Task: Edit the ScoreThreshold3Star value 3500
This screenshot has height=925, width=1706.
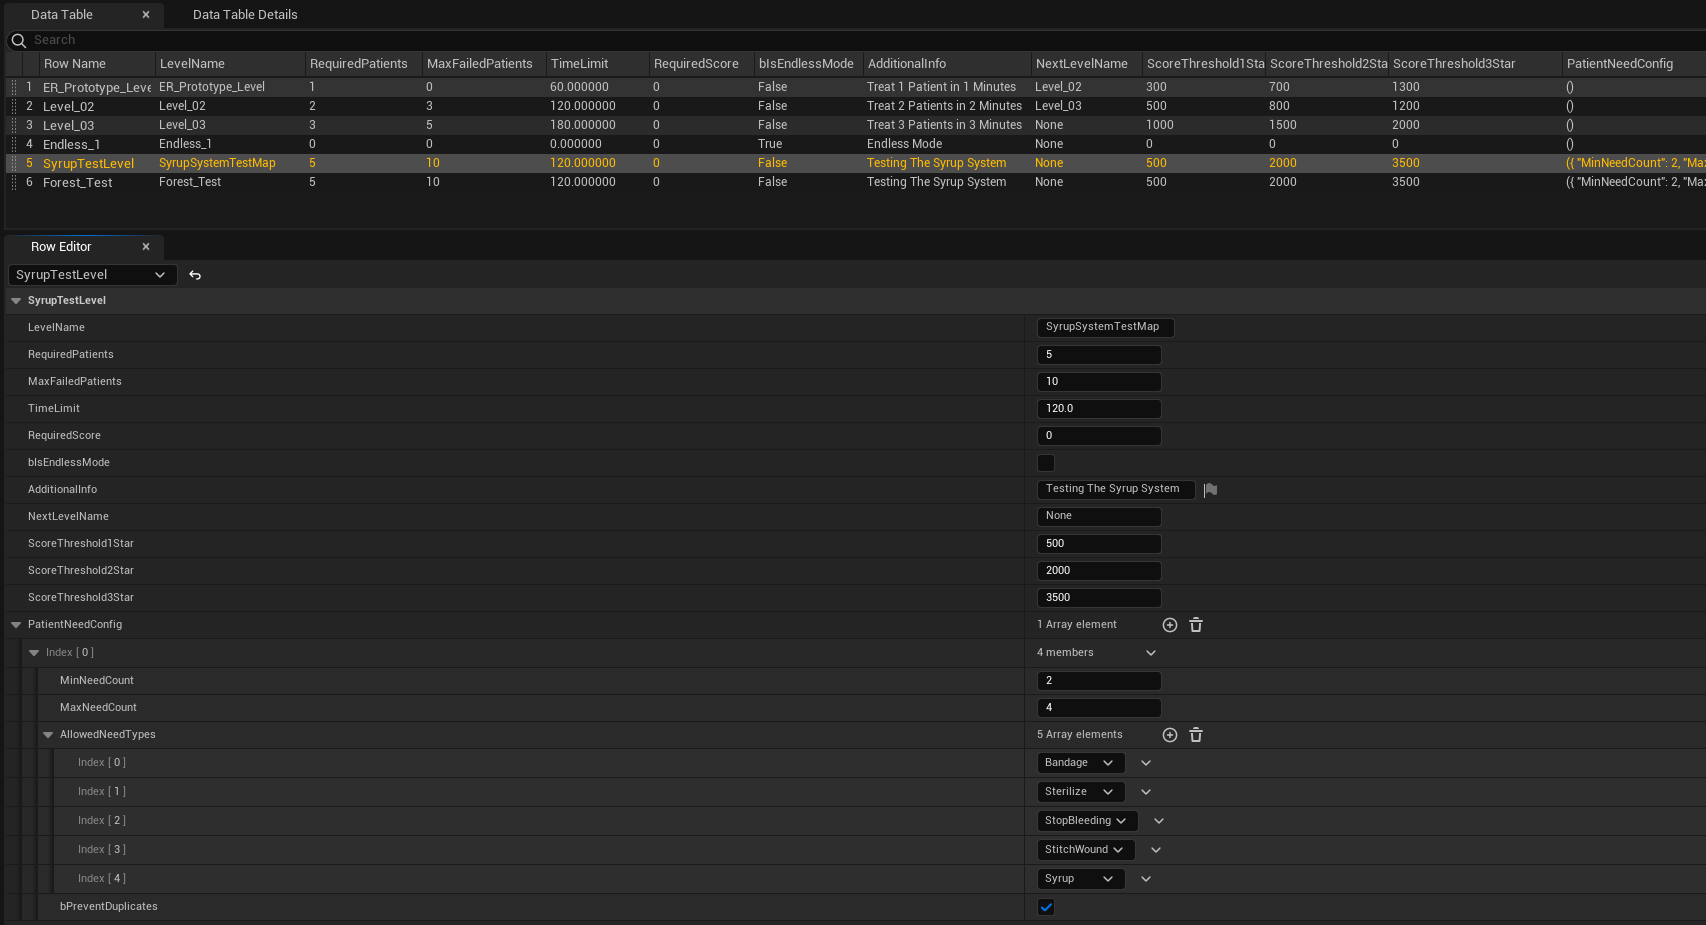Action: (x=1099, y=598)
